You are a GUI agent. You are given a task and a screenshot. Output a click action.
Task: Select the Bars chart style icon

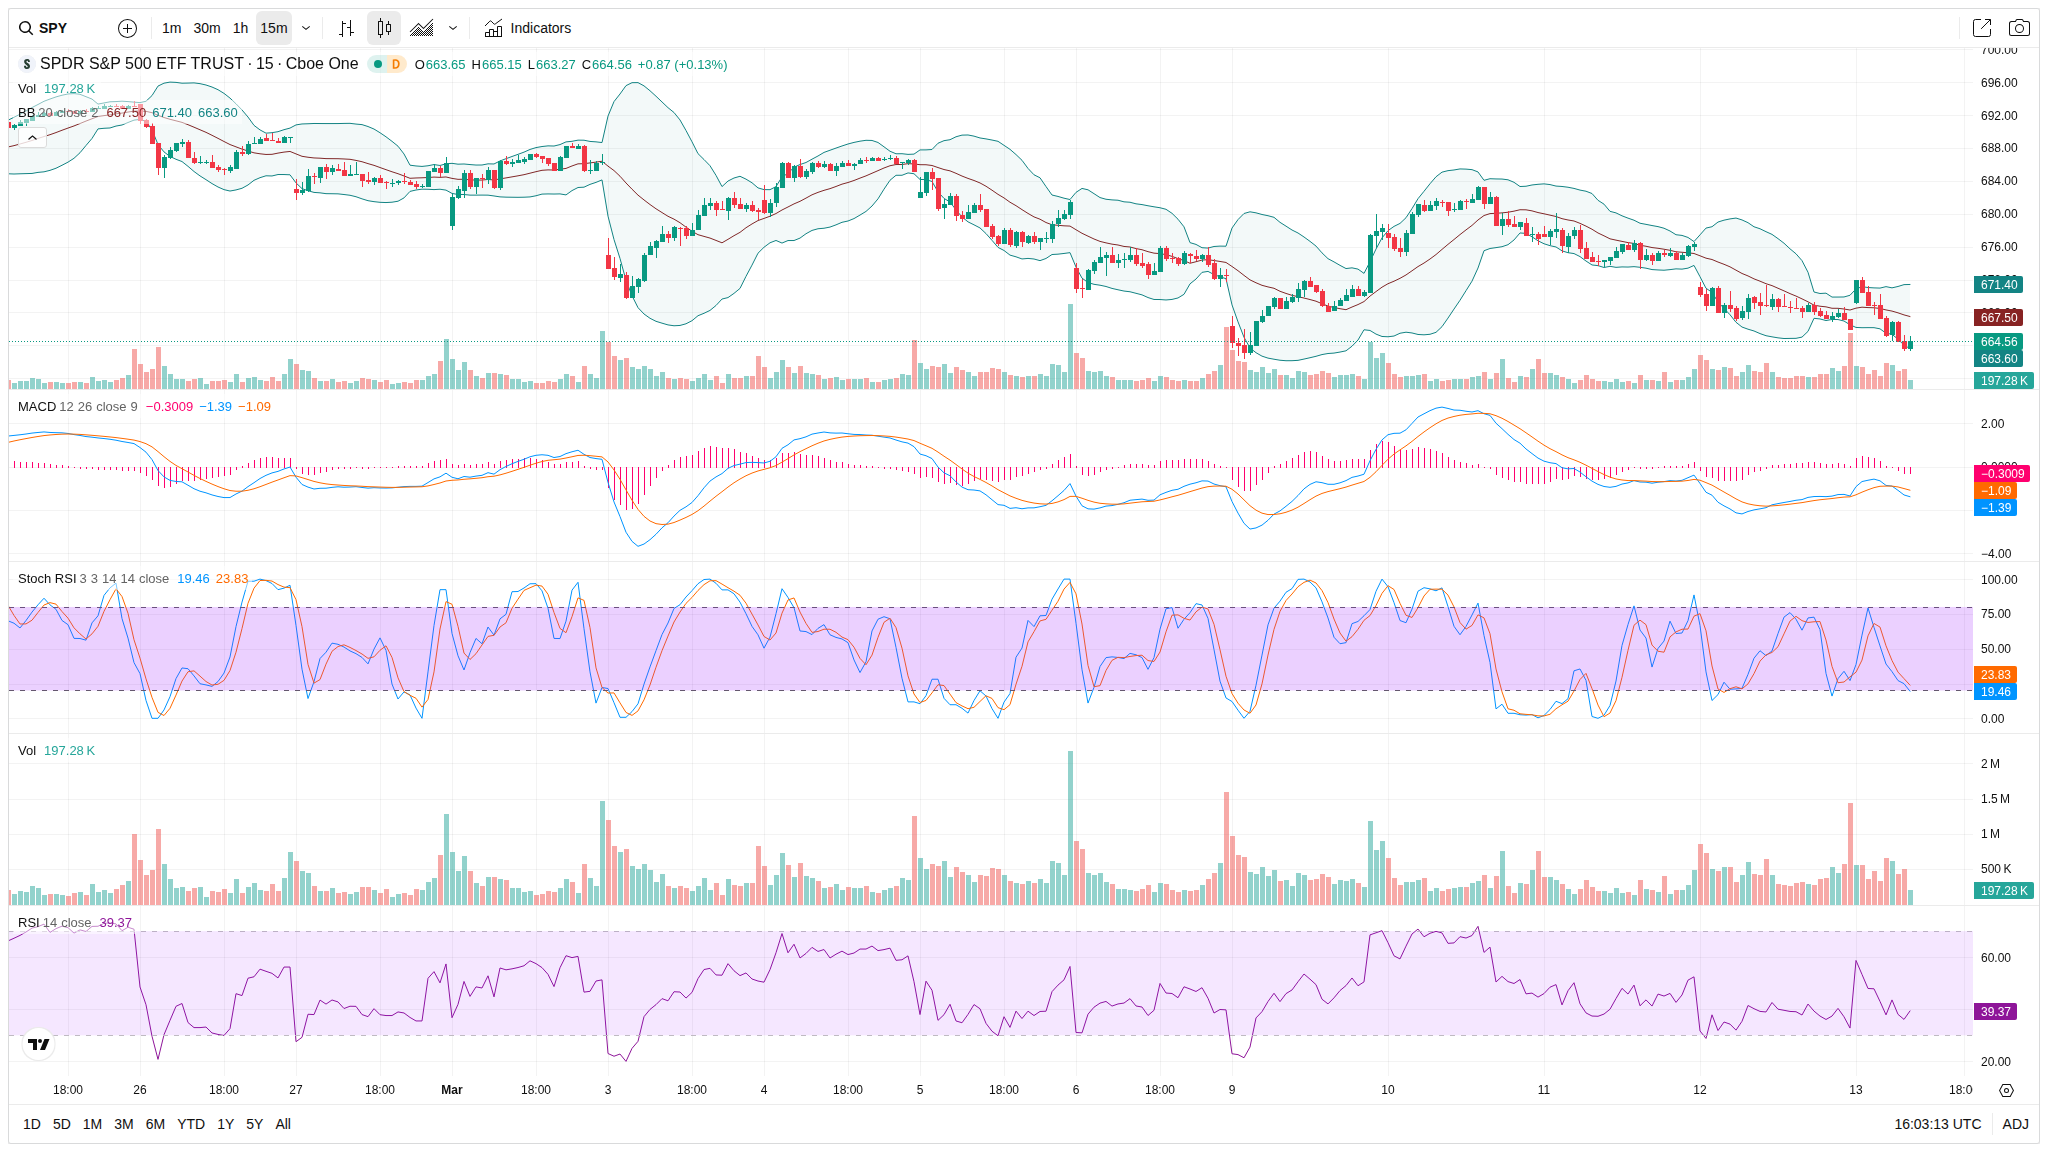(x=346, y=28)
